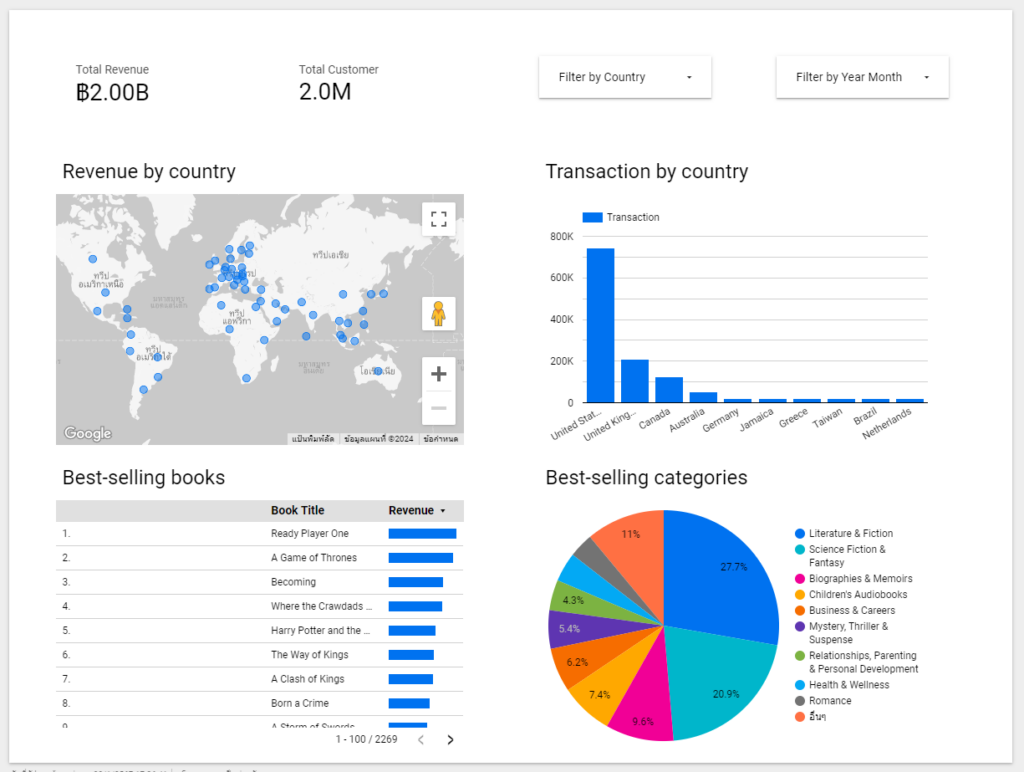Select the Science Fiction & Fantasy legend item

click(847, 550)
